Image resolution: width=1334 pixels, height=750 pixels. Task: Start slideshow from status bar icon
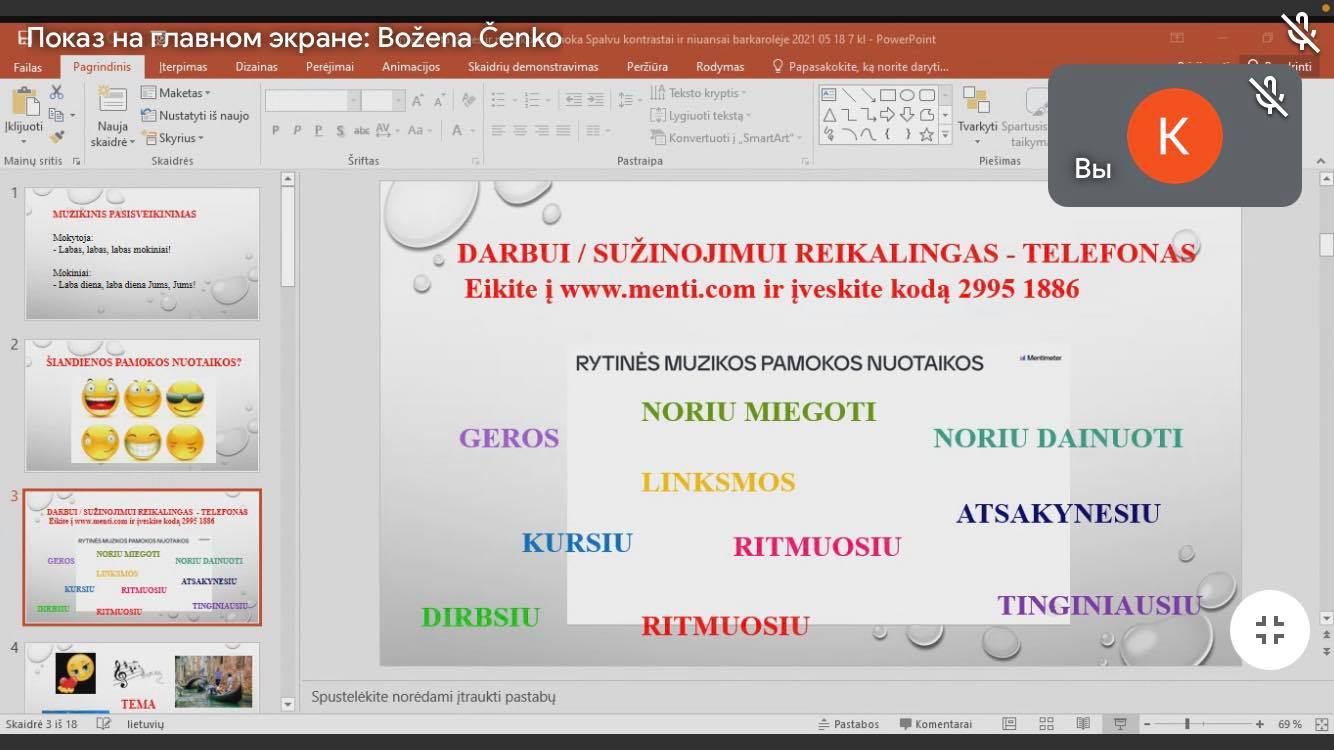point(1120,724)
